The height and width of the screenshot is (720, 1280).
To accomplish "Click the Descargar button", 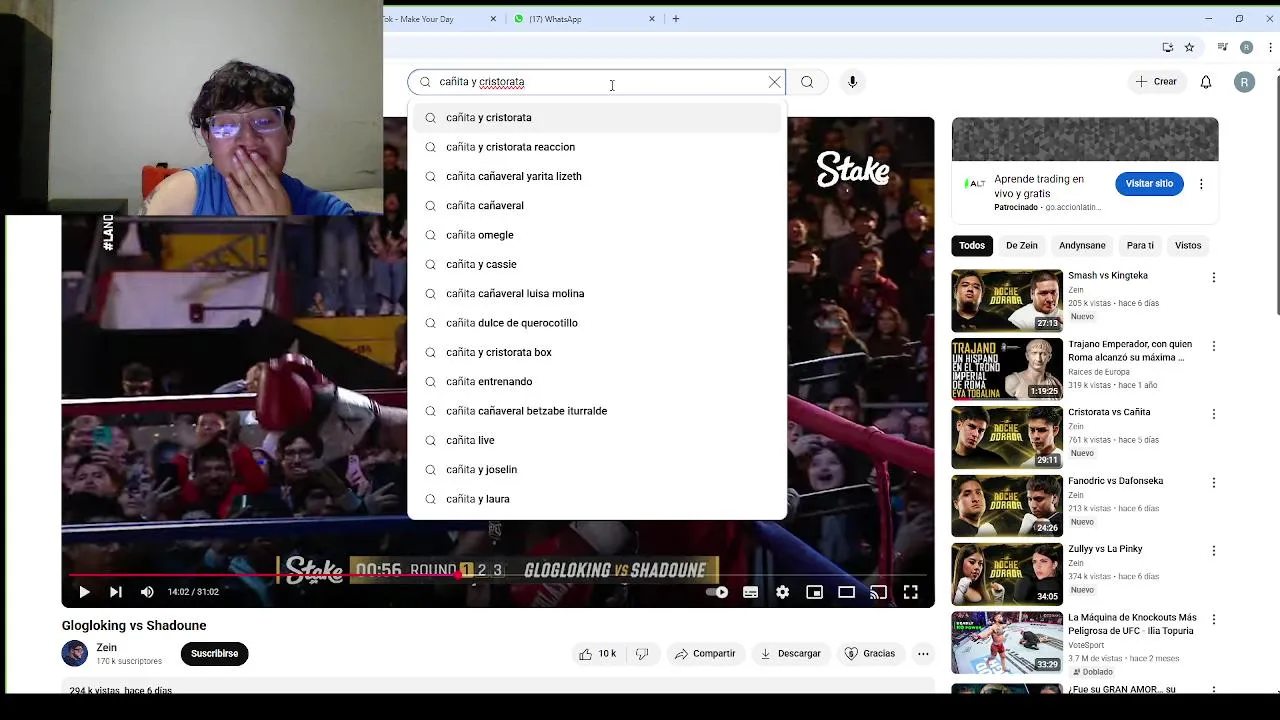I will [790, 654].
